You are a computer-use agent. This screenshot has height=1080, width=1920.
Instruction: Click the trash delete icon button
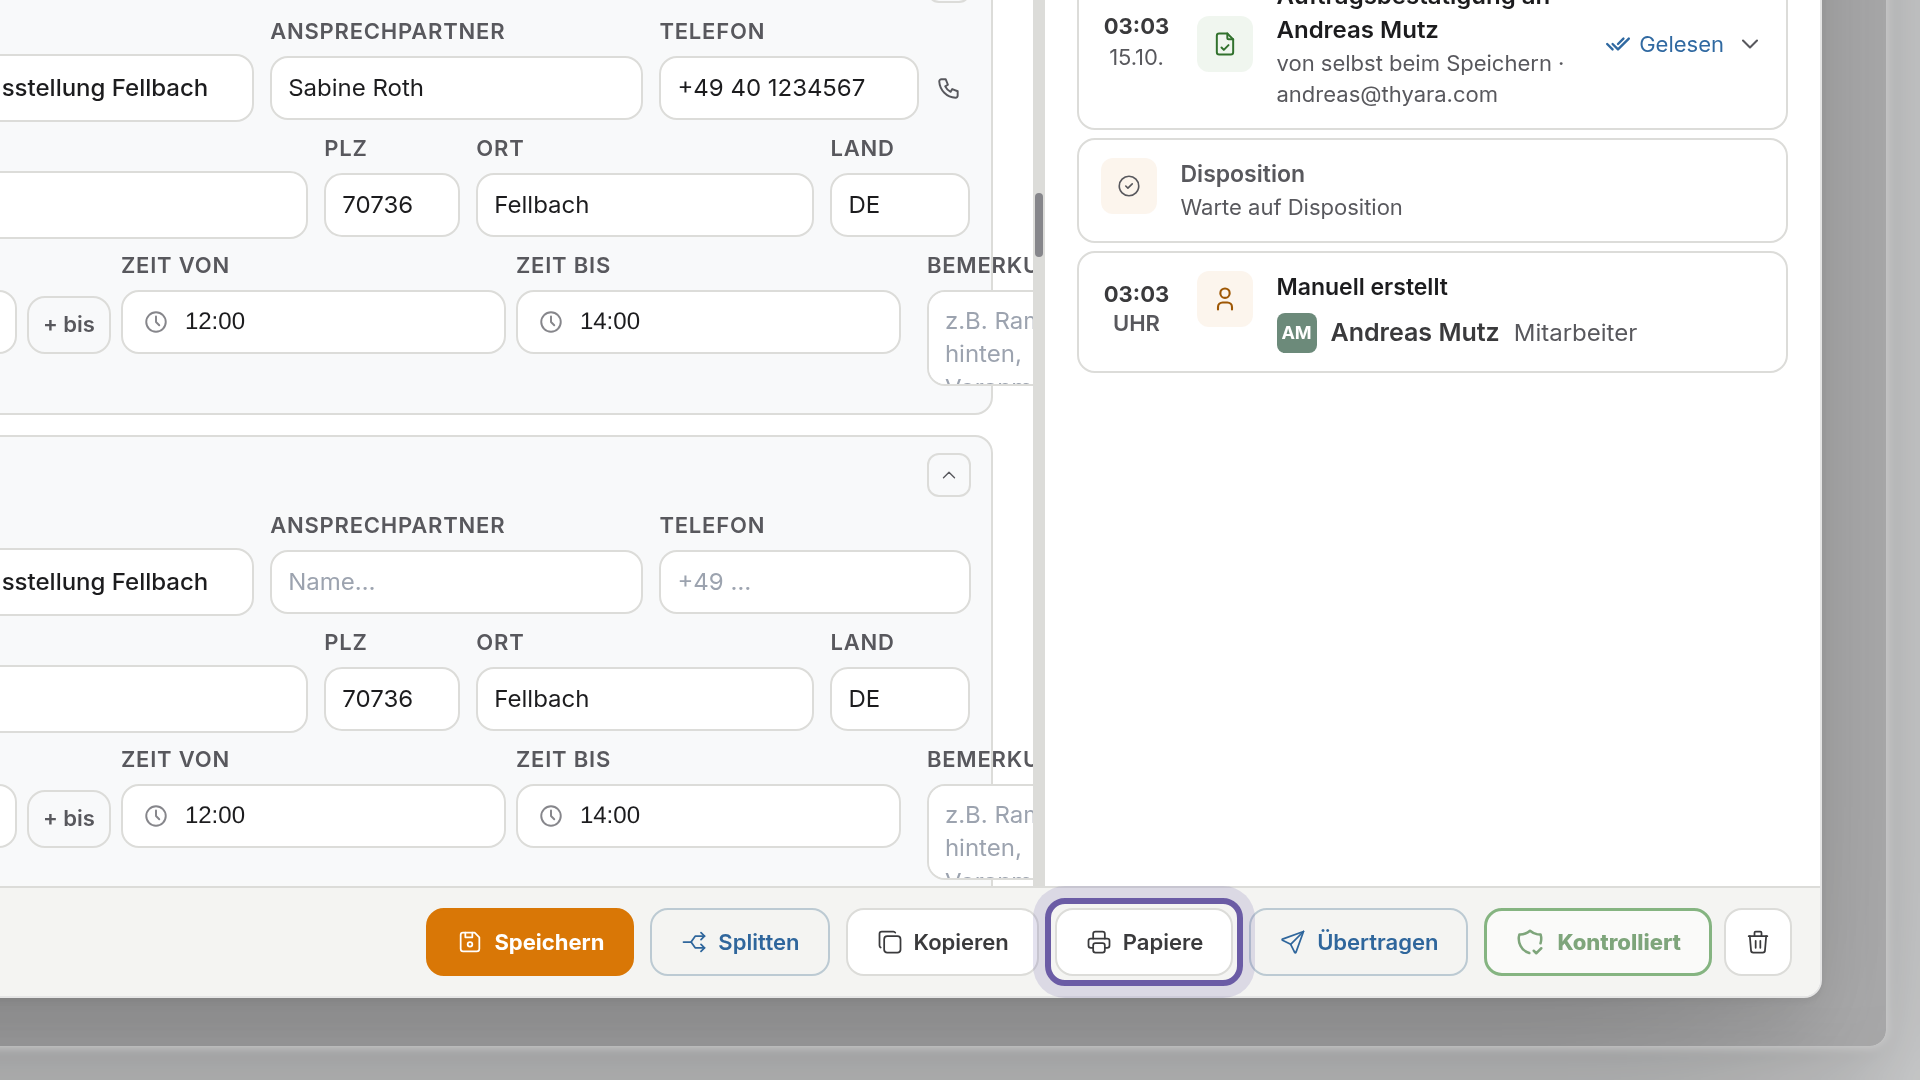[1757, 942]
